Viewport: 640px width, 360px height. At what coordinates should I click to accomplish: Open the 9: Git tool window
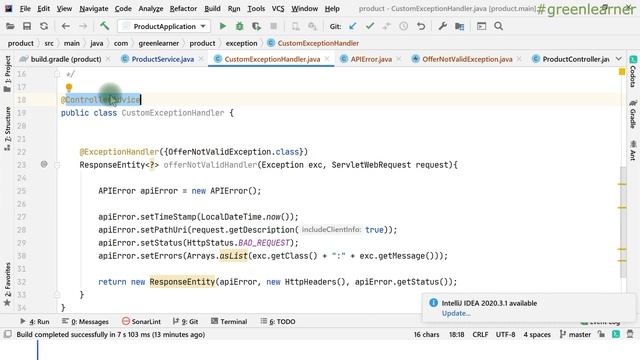185,322
